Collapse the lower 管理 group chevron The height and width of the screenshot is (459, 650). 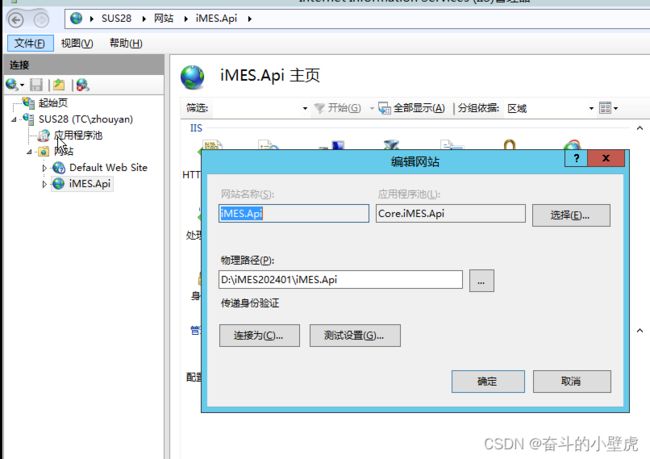[x=640, y=330]
